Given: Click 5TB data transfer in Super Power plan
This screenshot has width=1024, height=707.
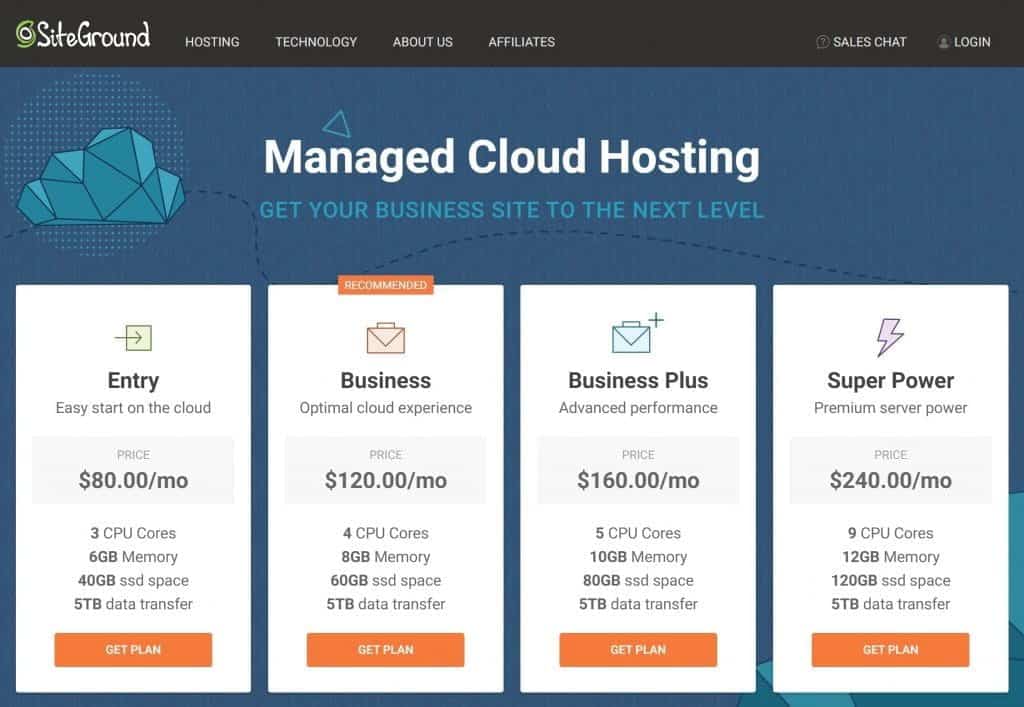Looking at the screenshot, I should [890, 604].
